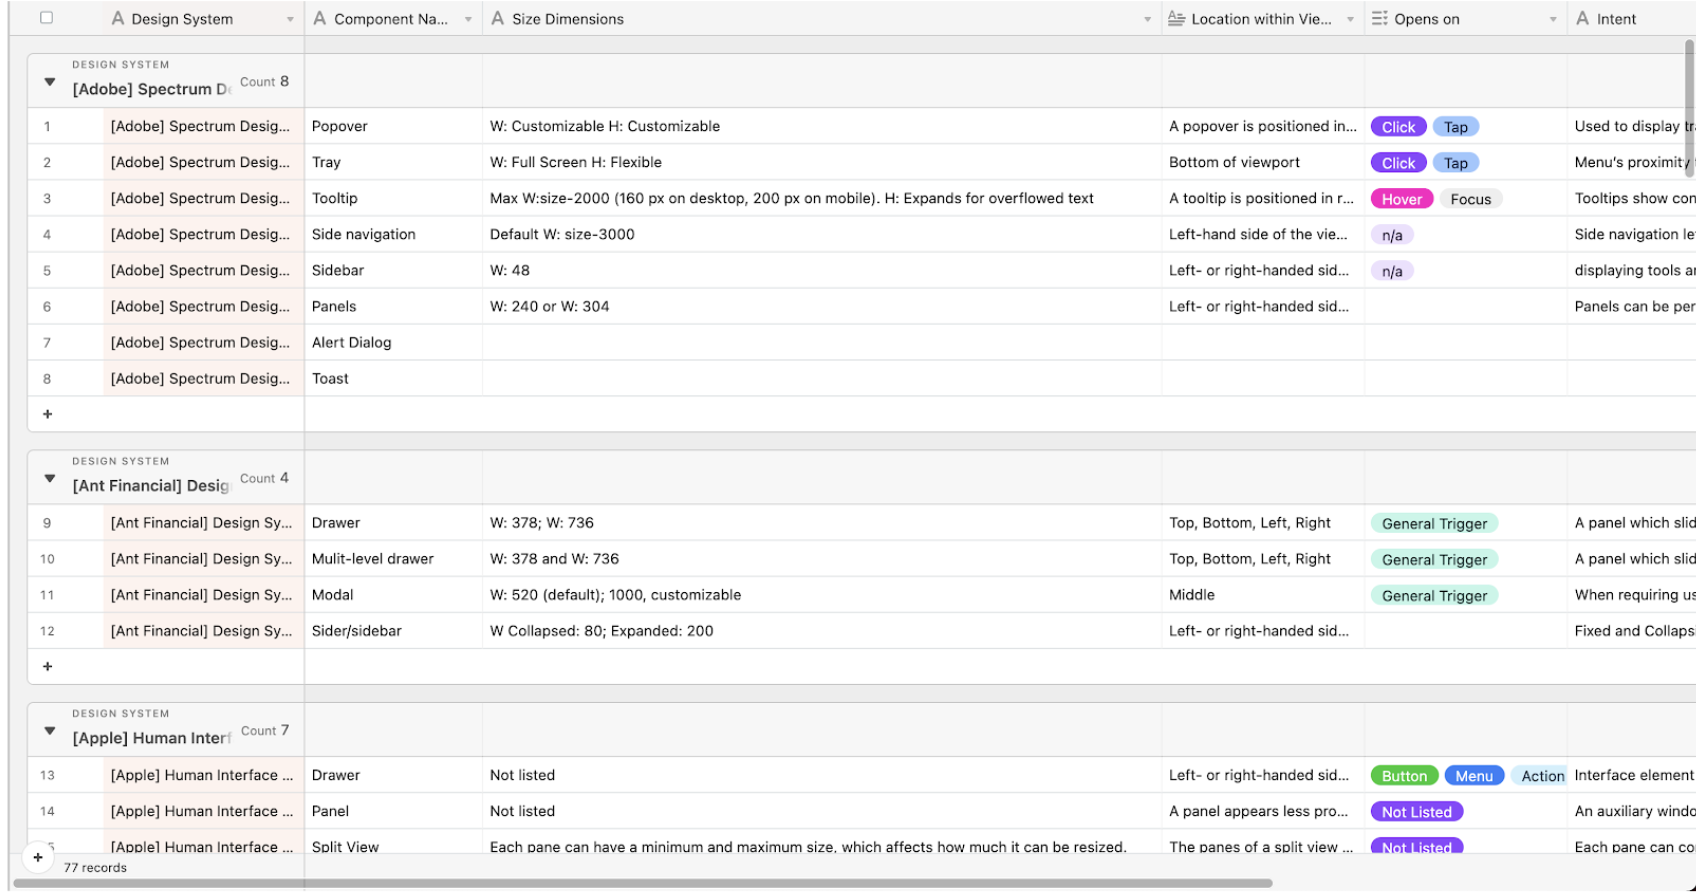
Task: Collapse the [Adobe] Spectrum group
Action: pyautogui.click(x=49, y=82)
